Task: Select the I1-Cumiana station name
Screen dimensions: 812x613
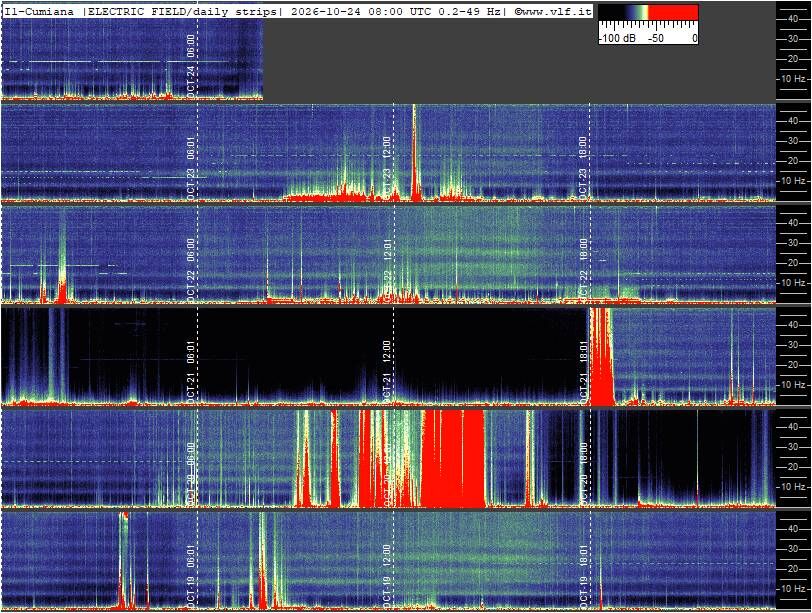Action: (x=39, y=11)
